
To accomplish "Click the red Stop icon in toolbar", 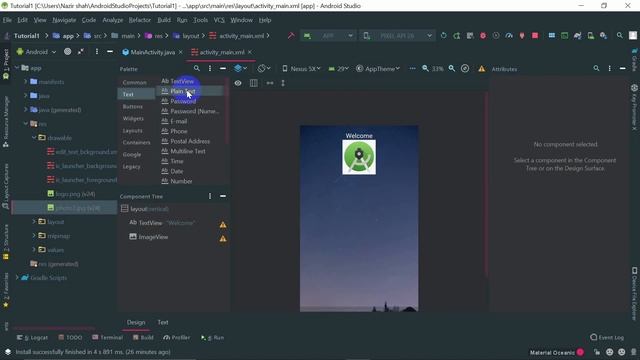I will (535, 36).
